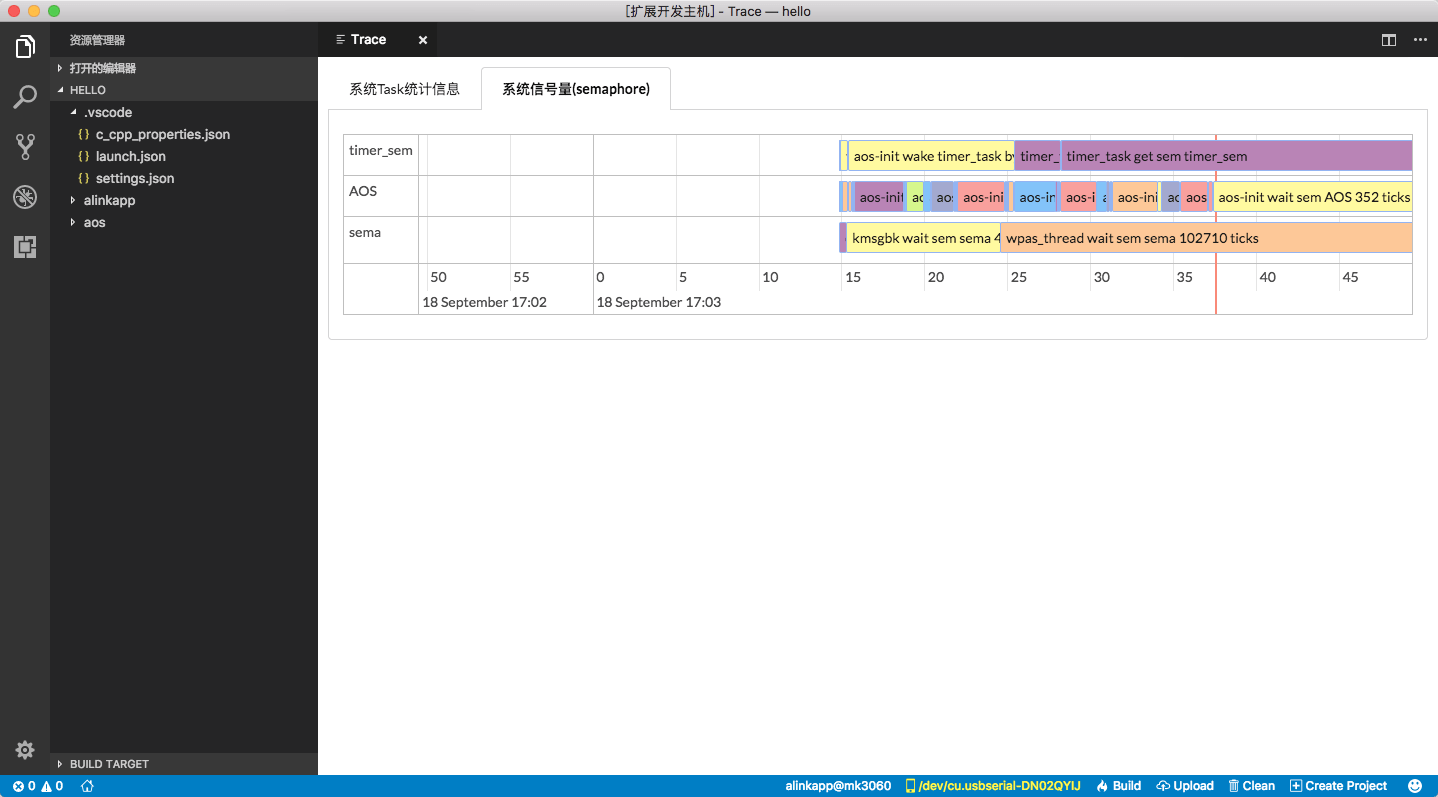Select the /dev/cu.usbserial-DN02QYIJ serial port
Image resolution: width=1438 pixels, height=797 pixels.
click(x=993, y=786)
